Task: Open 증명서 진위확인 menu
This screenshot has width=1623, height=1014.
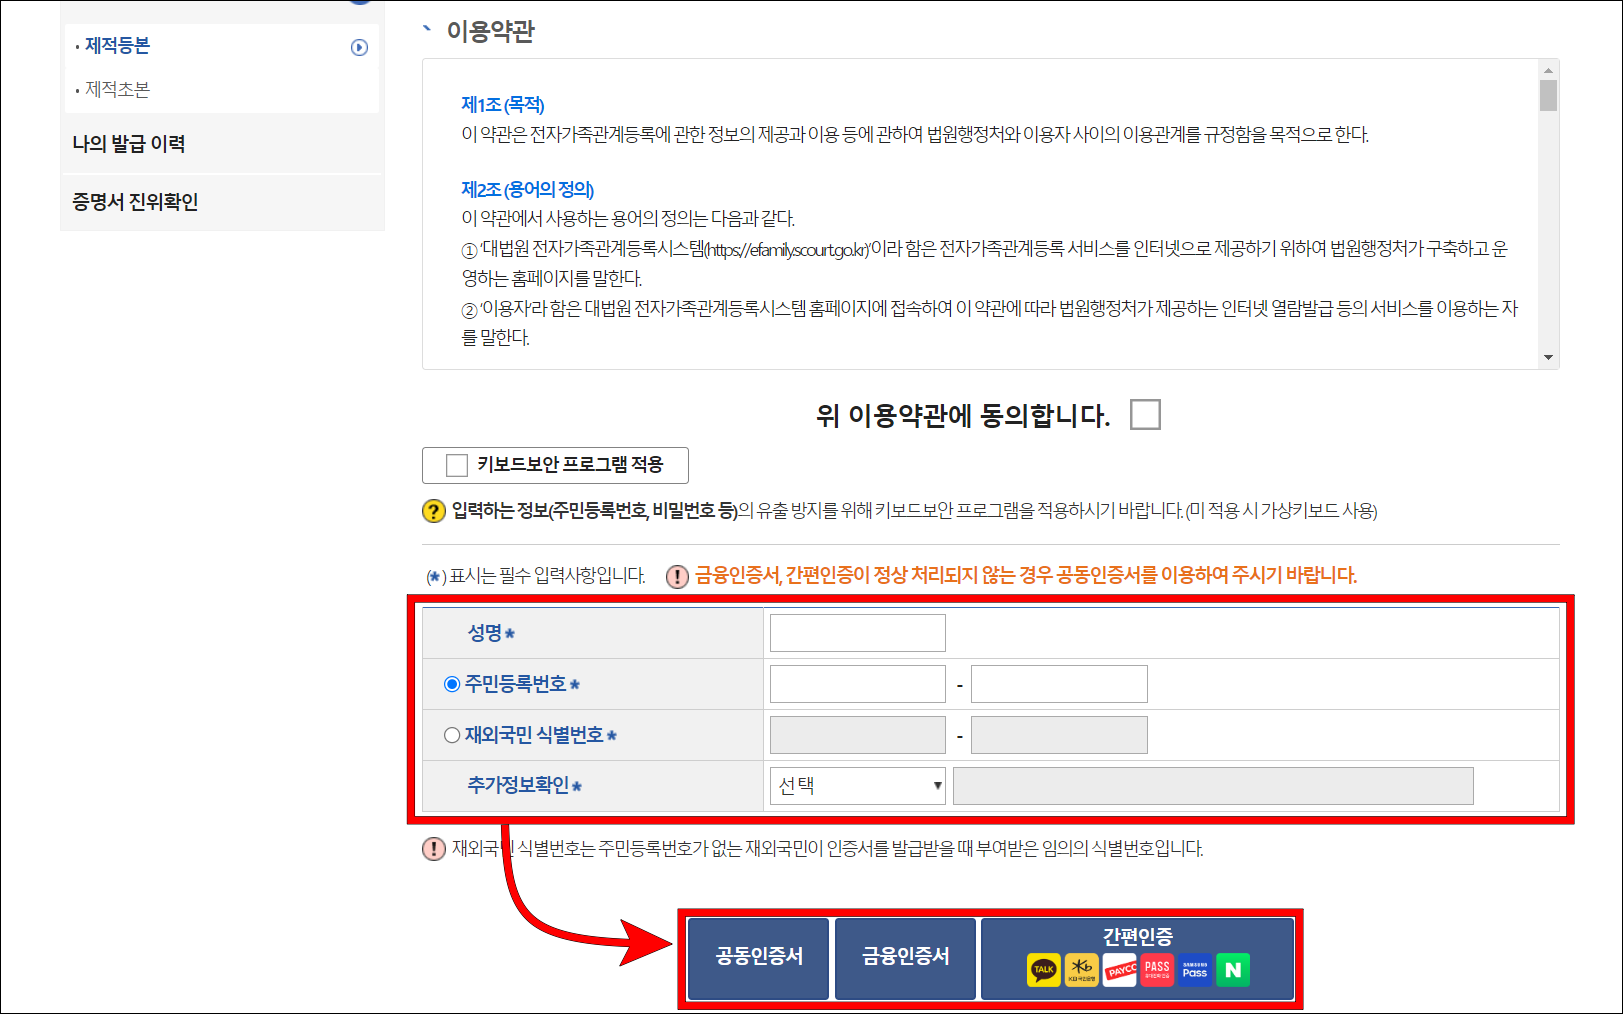Action: coord(135,202)
